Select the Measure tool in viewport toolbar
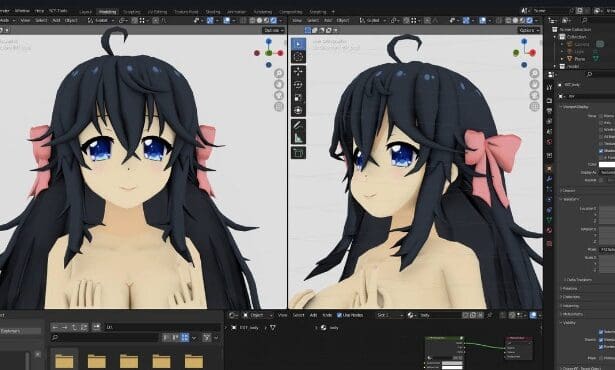 [298, 138]
